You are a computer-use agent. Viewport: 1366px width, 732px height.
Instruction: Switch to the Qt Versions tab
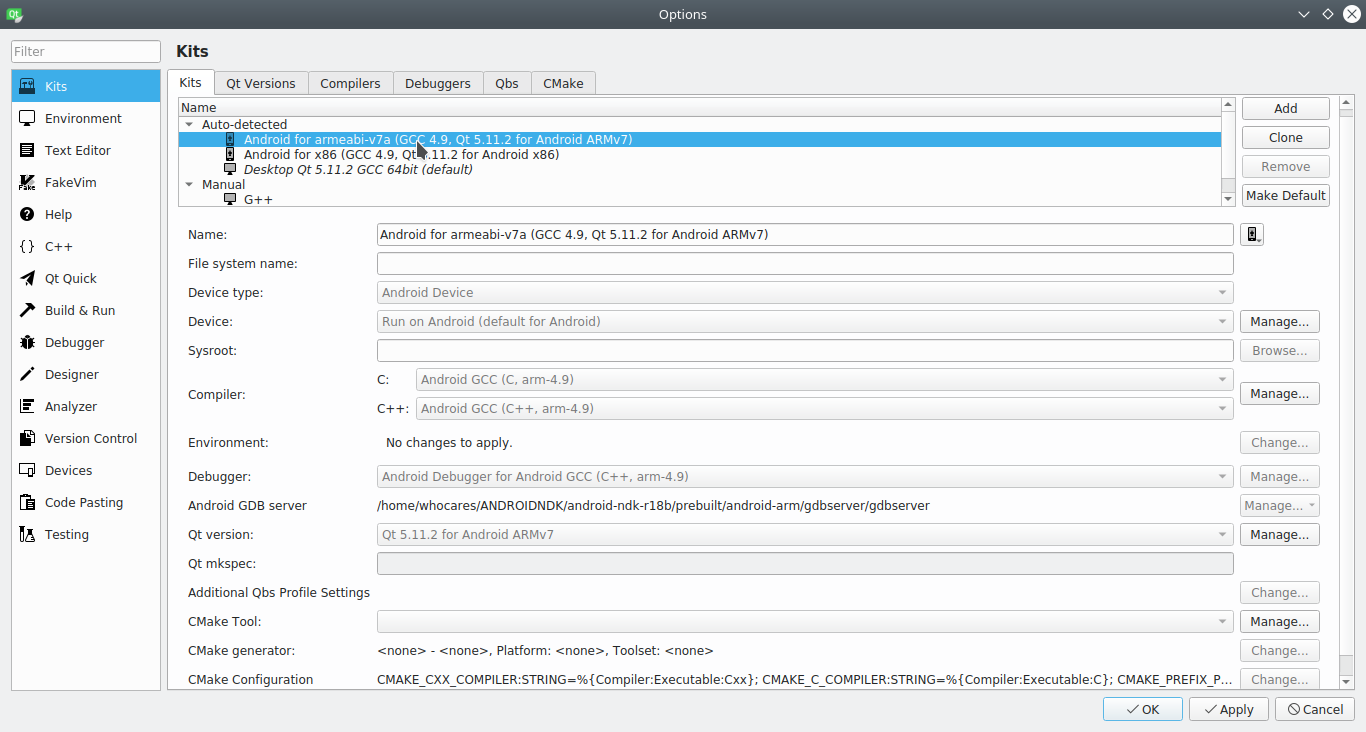click(261, 84)
